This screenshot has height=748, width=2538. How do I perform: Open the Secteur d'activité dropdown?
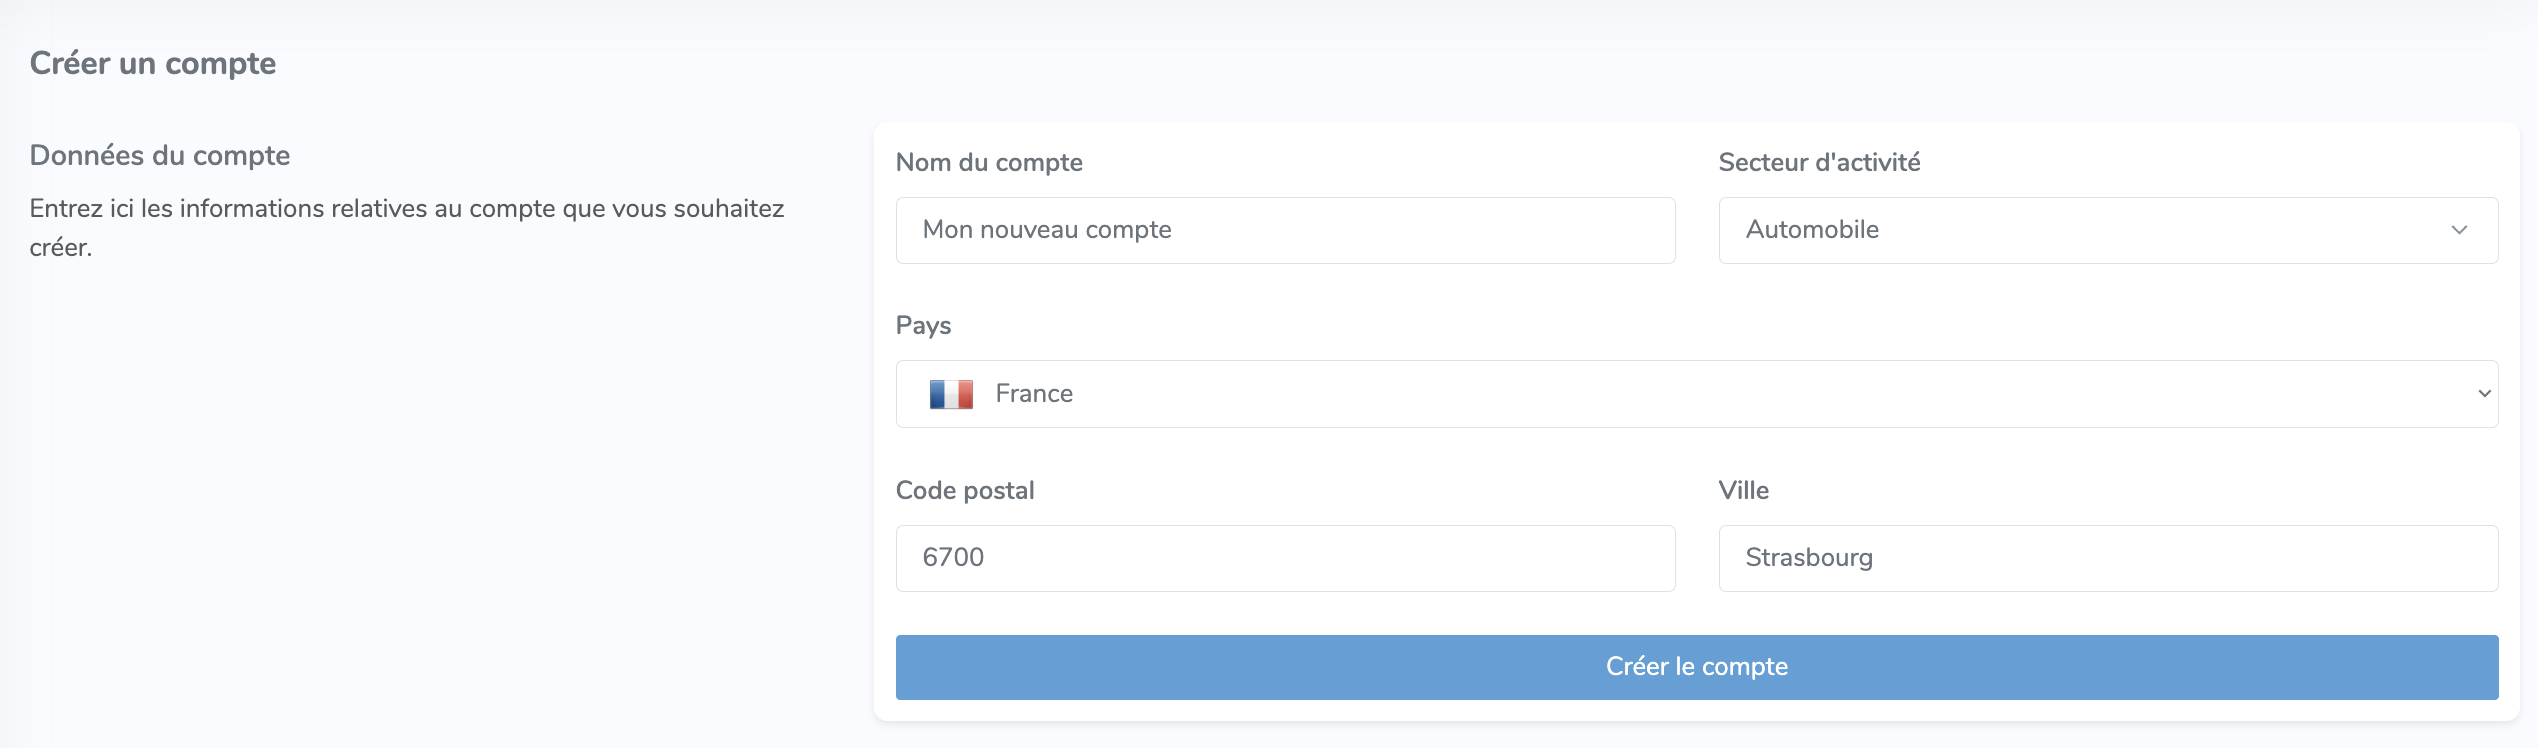2107,230
